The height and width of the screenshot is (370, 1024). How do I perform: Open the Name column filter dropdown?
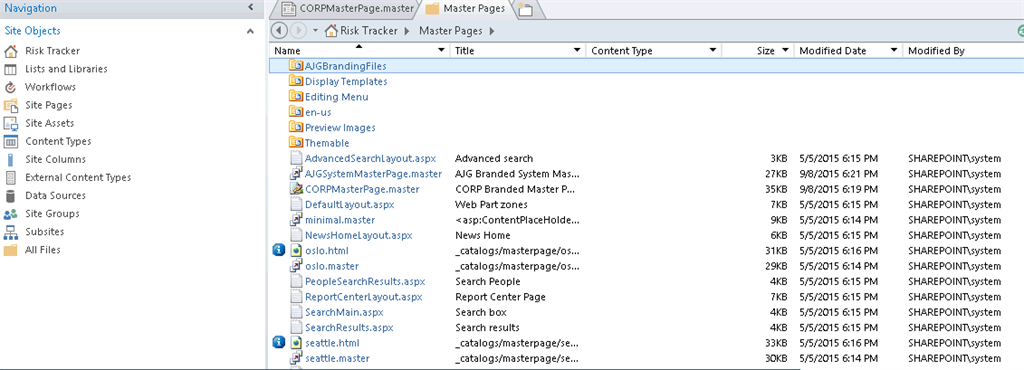(441, 51)
